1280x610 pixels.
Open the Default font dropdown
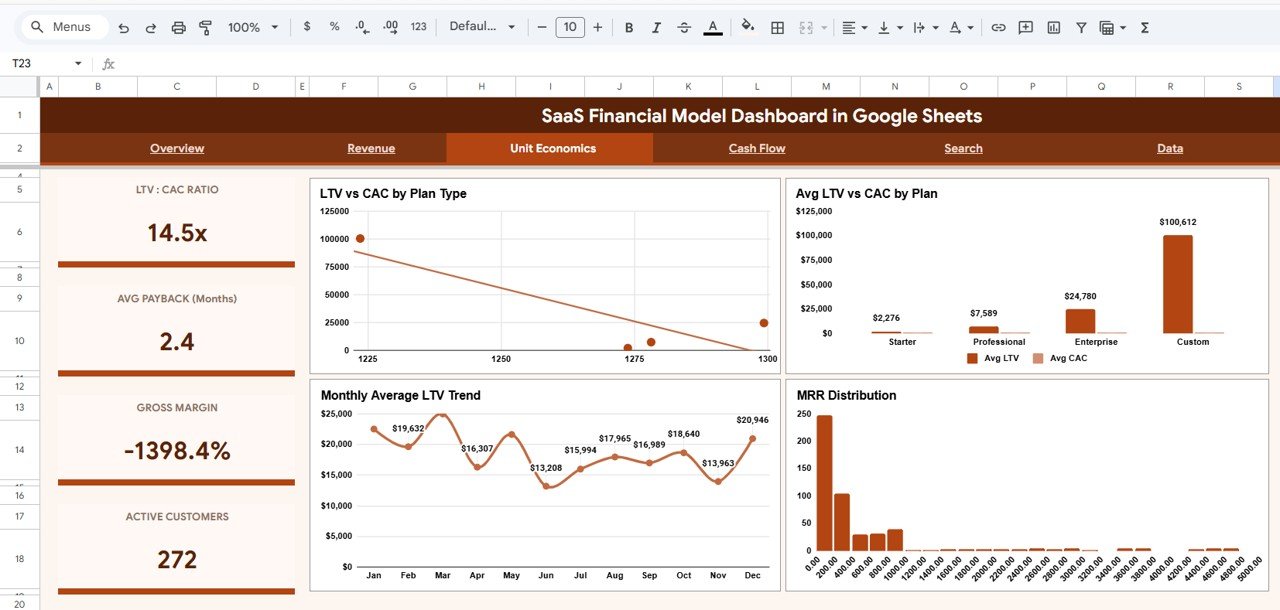click(x=483, y=27)
